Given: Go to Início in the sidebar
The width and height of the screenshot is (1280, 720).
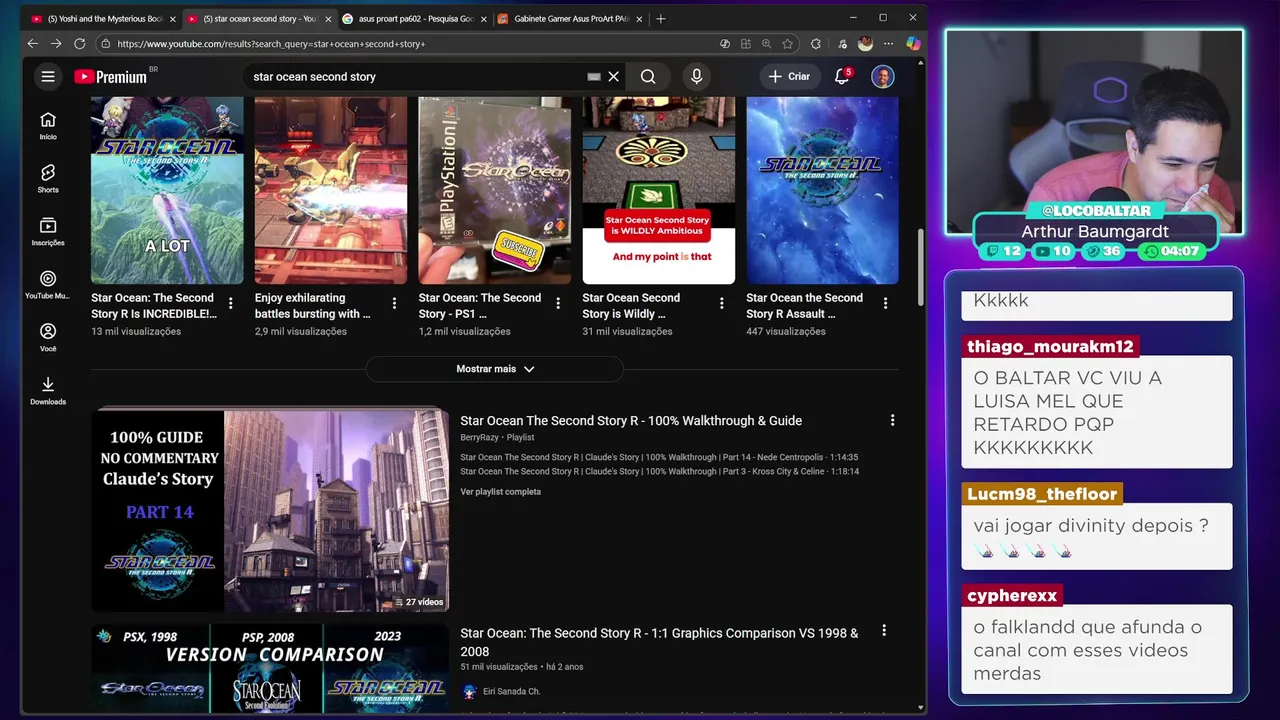Looking at the screenshot, I should (x=48, y=126).
